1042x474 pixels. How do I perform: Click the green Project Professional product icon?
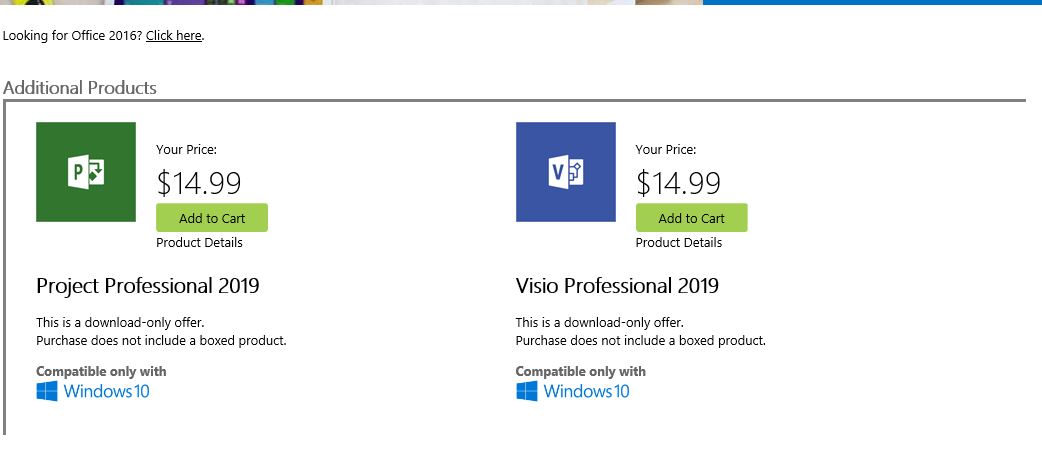coord(85,172)
